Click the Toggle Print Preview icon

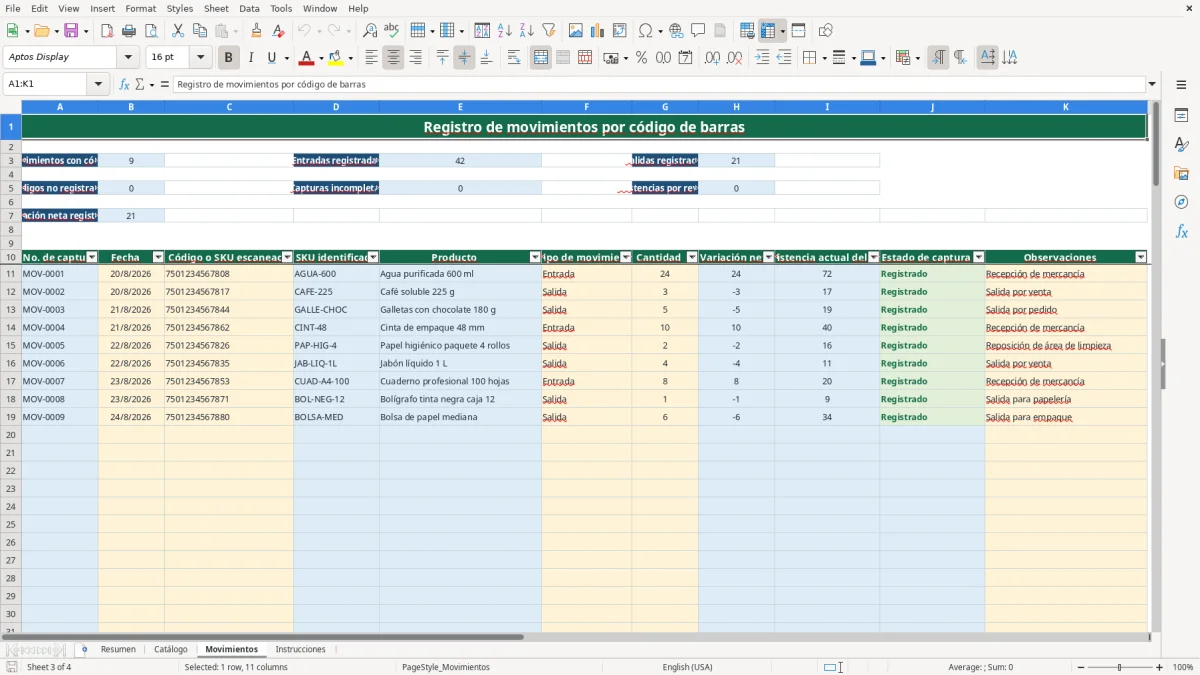pos(151,31)
